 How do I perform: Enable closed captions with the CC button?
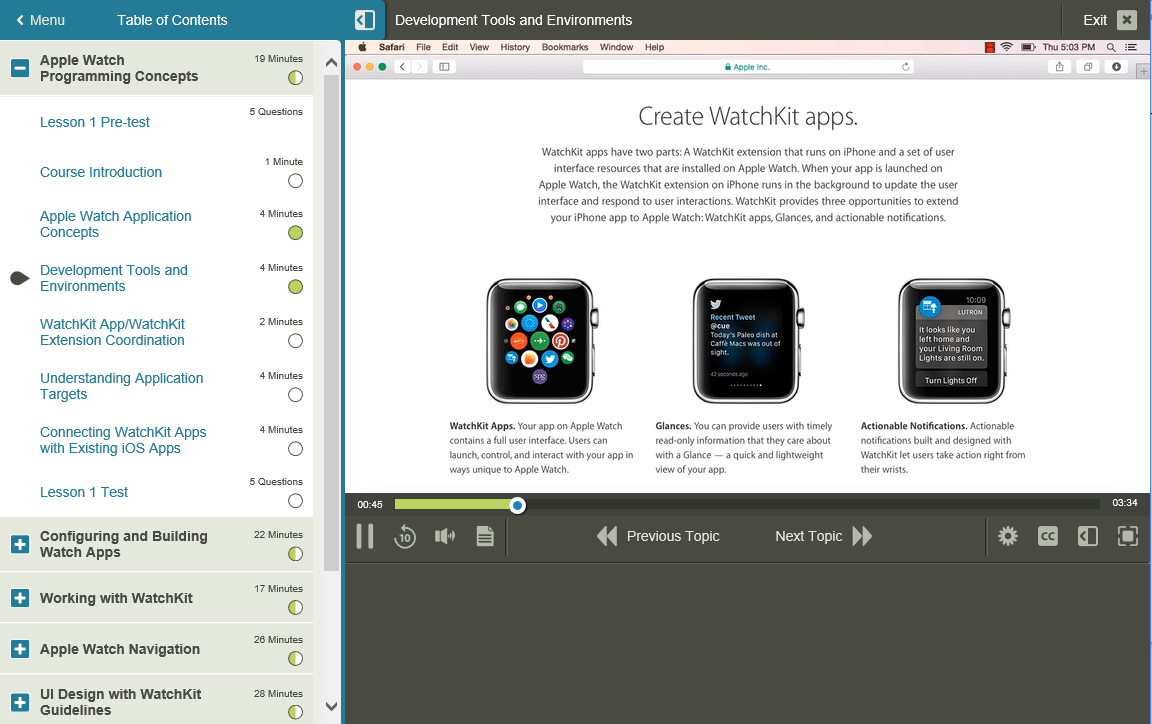tap(1047, 536)
